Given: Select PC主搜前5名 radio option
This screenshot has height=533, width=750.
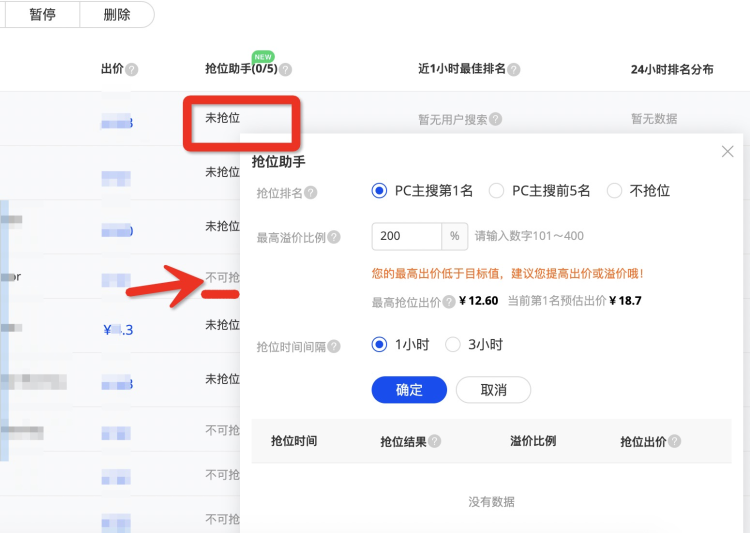Looking at the screenshot, I should (496, 191).
